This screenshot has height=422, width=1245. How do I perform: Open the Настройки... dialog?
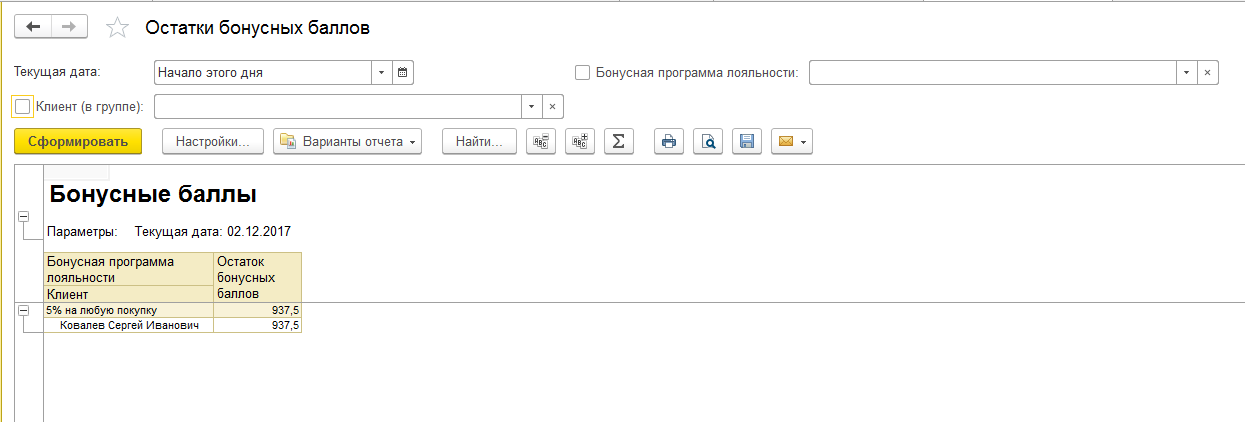(212, 142)
